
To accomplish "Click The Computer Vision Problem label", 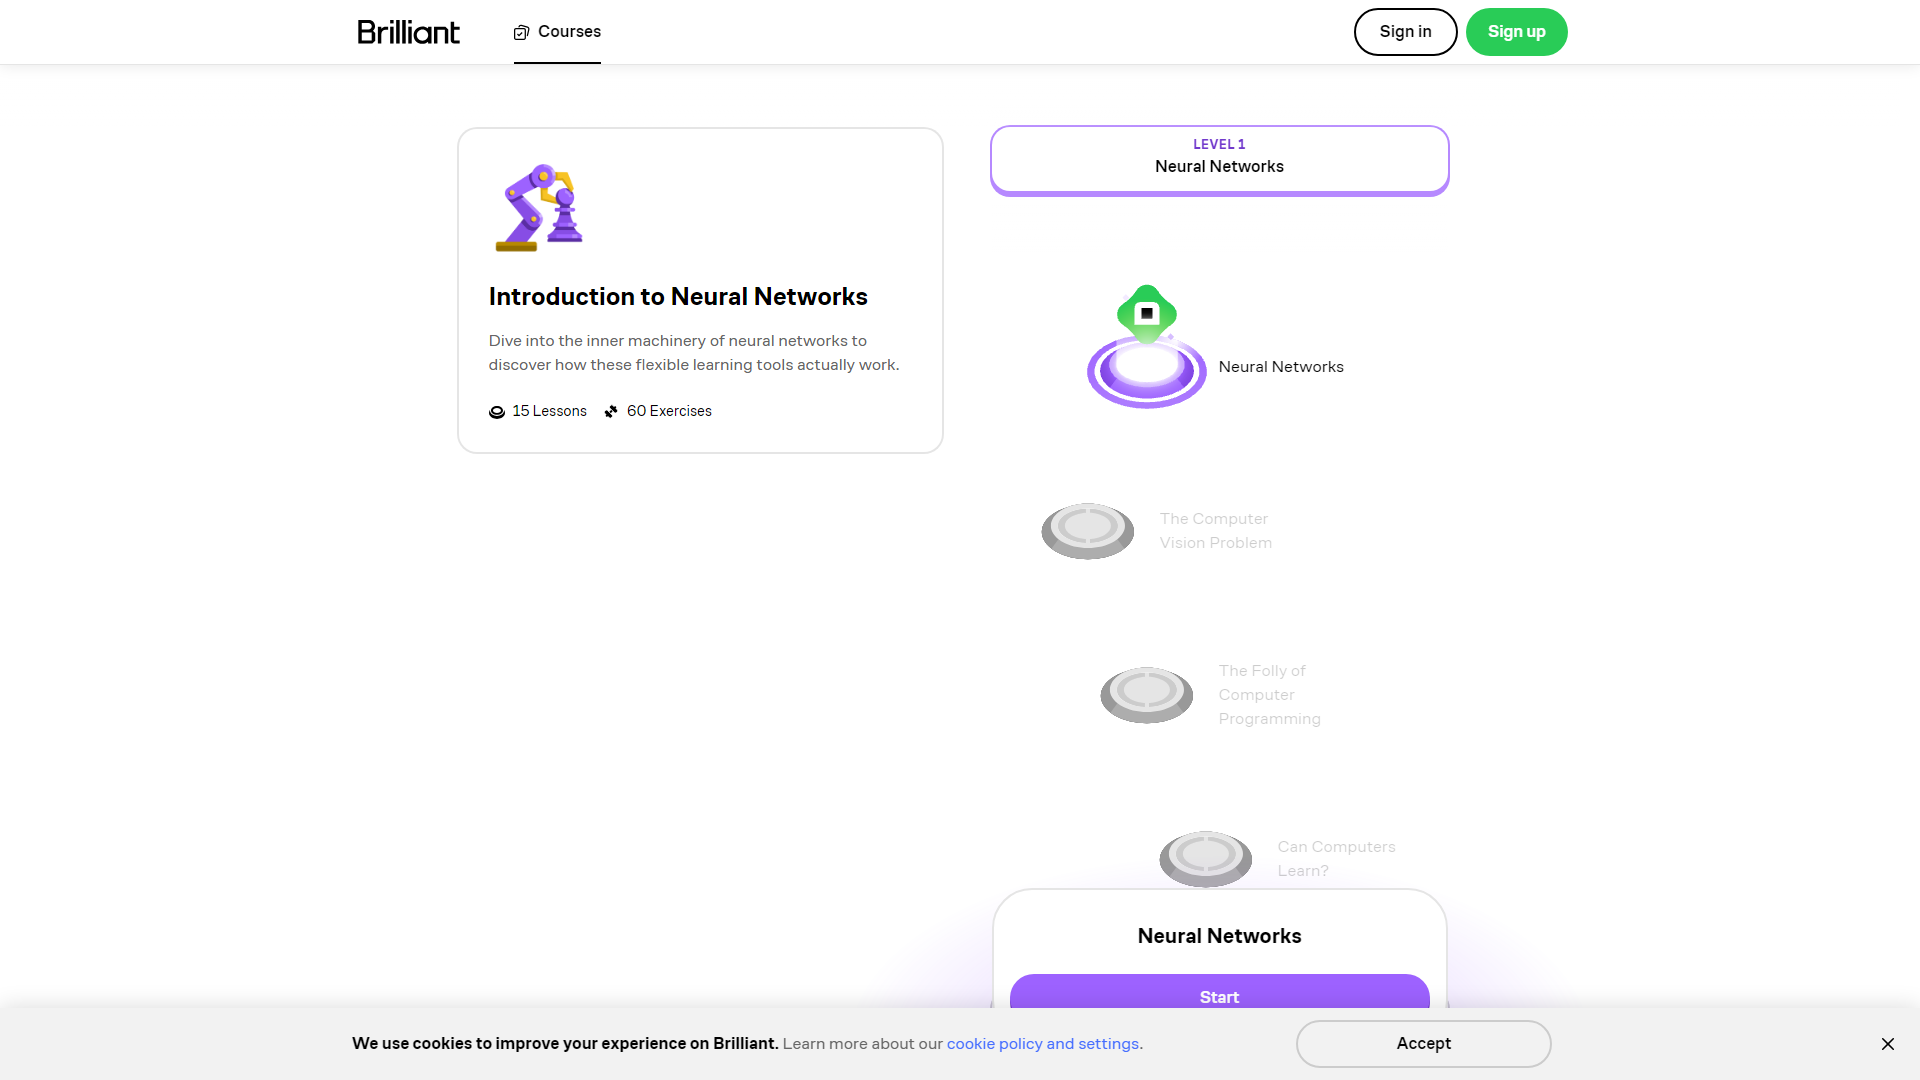I will click(1215, 531).
